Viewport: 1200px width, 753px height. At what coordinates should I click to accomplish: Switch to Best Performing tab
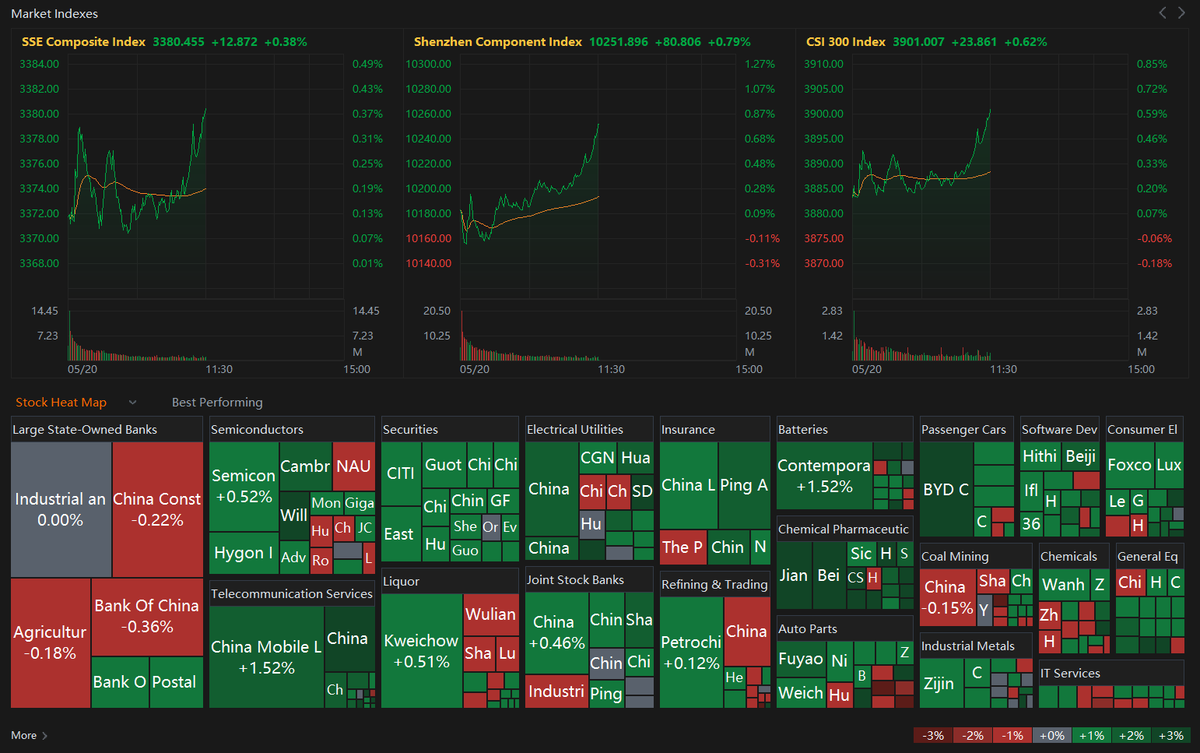(x=217, y=402)
